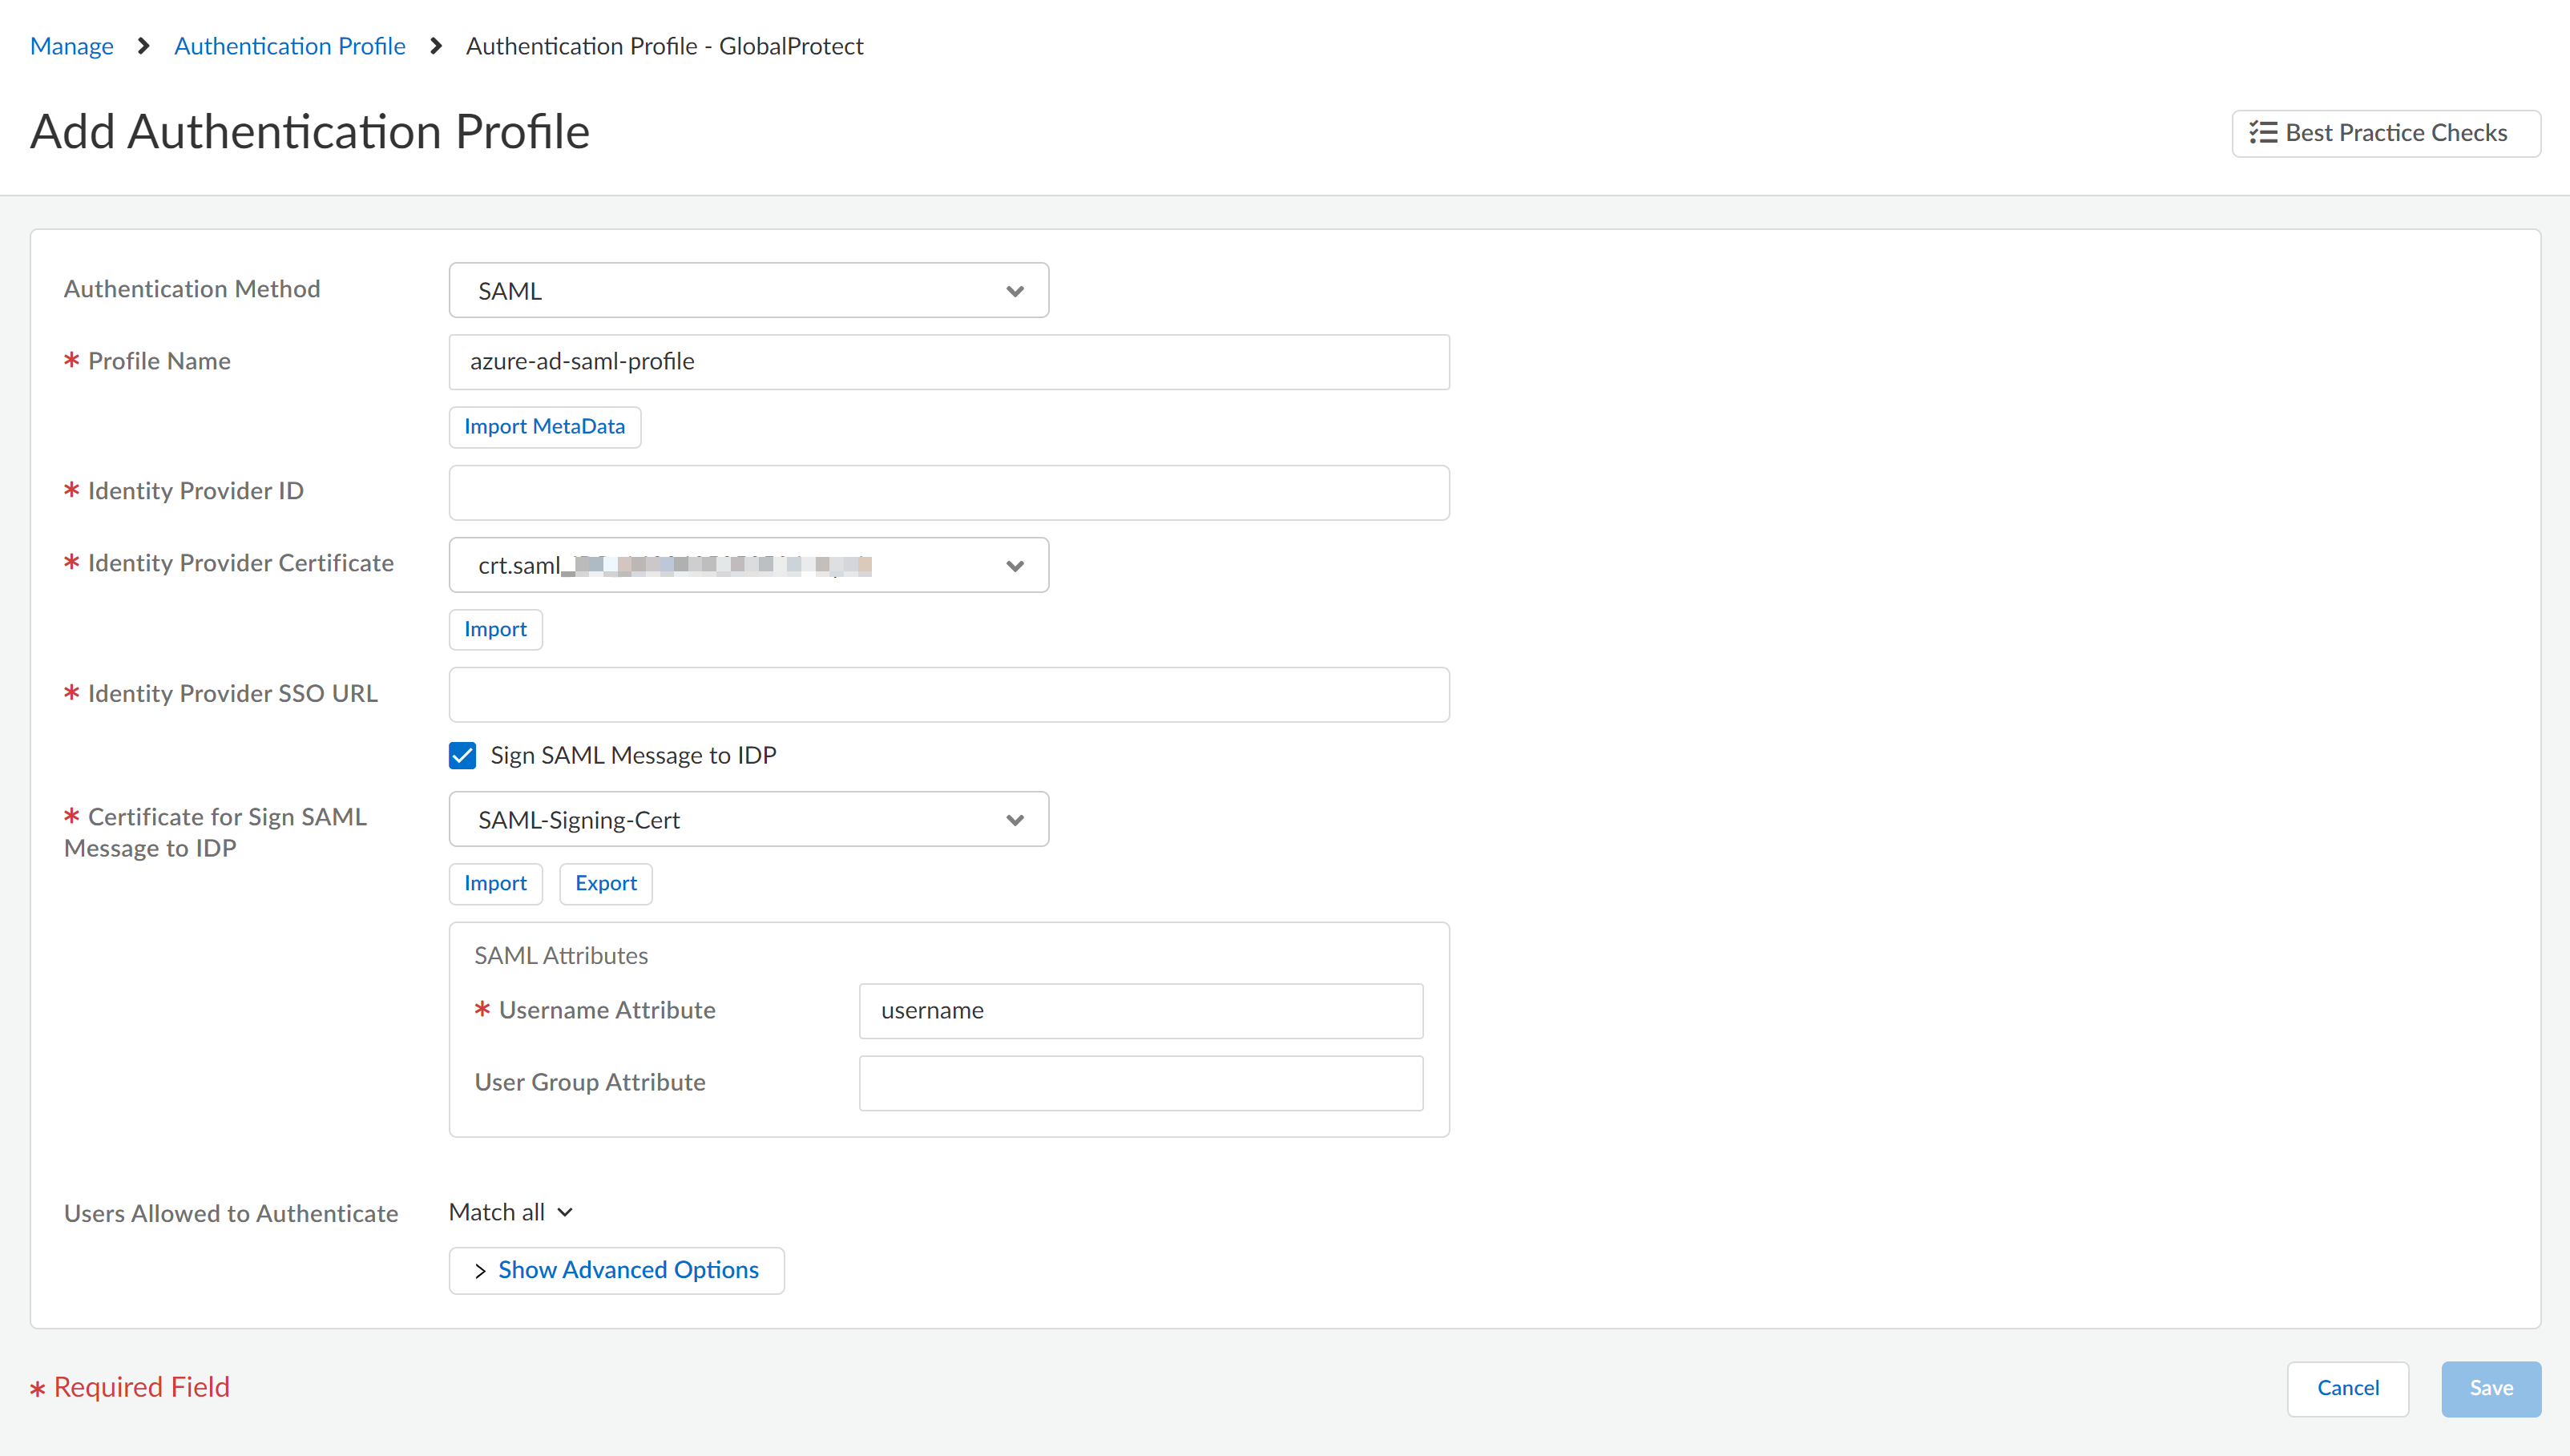Click Import under Identity Provider Certificate

[495, 630]
